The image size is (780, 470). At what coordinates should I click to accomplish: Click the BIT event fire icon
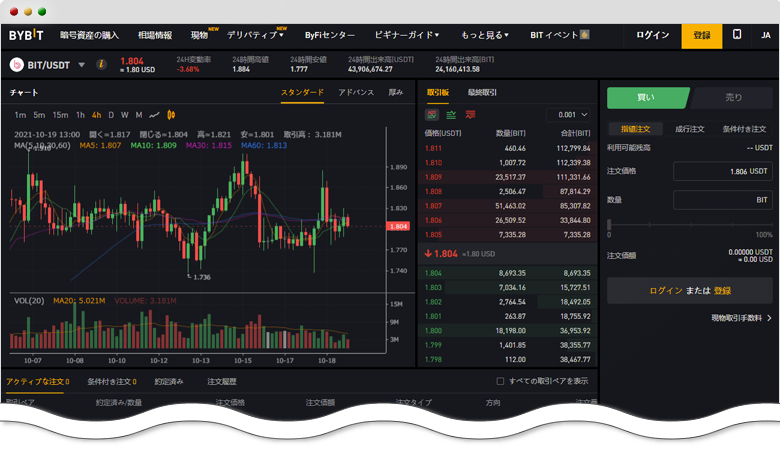(585, 34)
